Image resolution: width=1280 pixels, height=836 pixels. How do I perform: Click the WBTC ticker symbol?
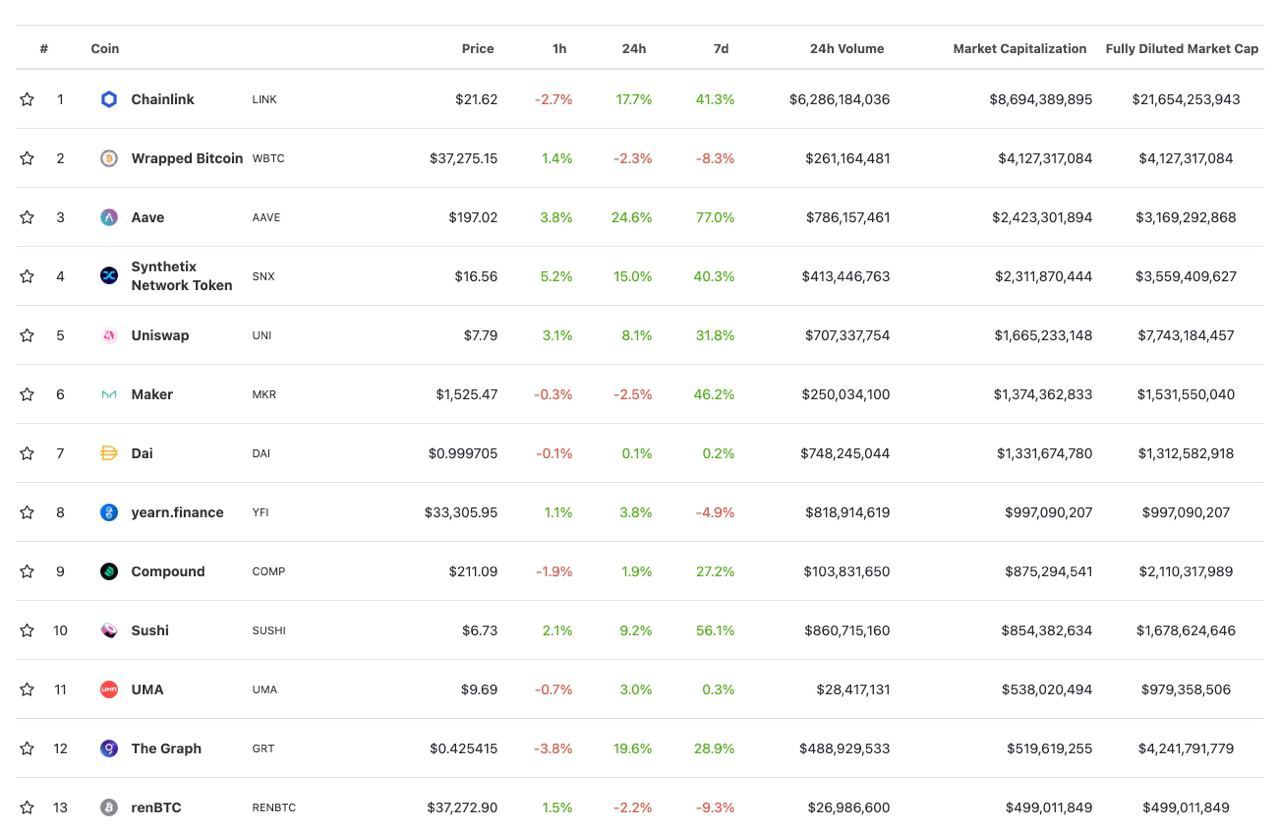pyautogui.click(x=268, y=159)
